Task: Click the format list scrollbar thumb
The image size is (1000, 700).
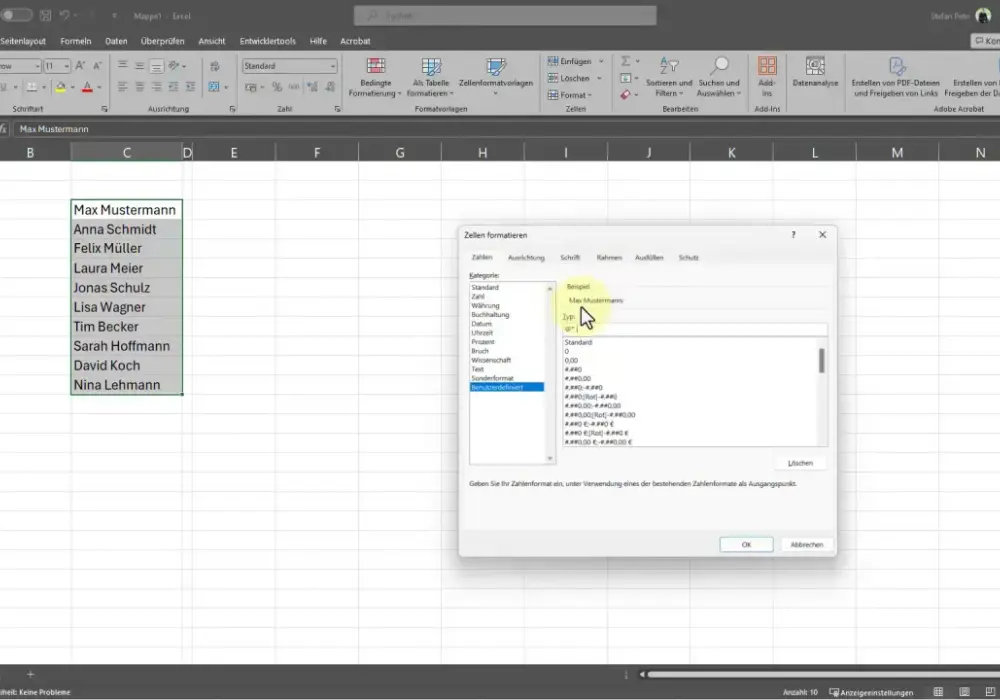Action: click(821, 360)
